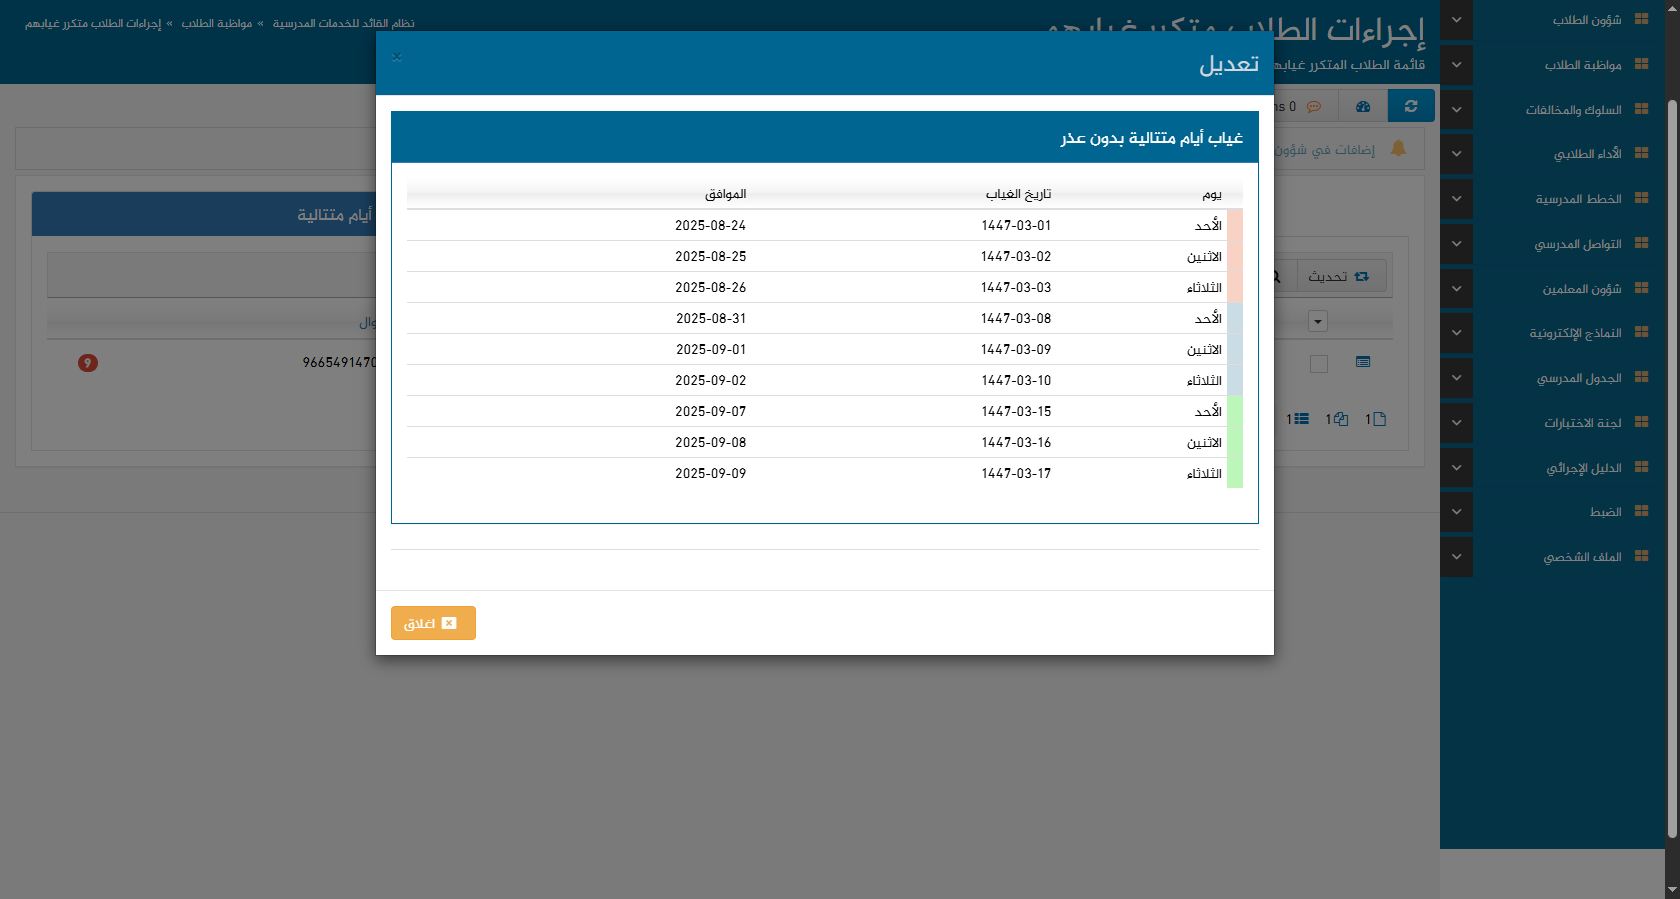Image resolution: width=1680 pixels, height=899 pixels.
Task: Open مواظبة الطلاب in the sidebar menu
Action: (1582, 65)
